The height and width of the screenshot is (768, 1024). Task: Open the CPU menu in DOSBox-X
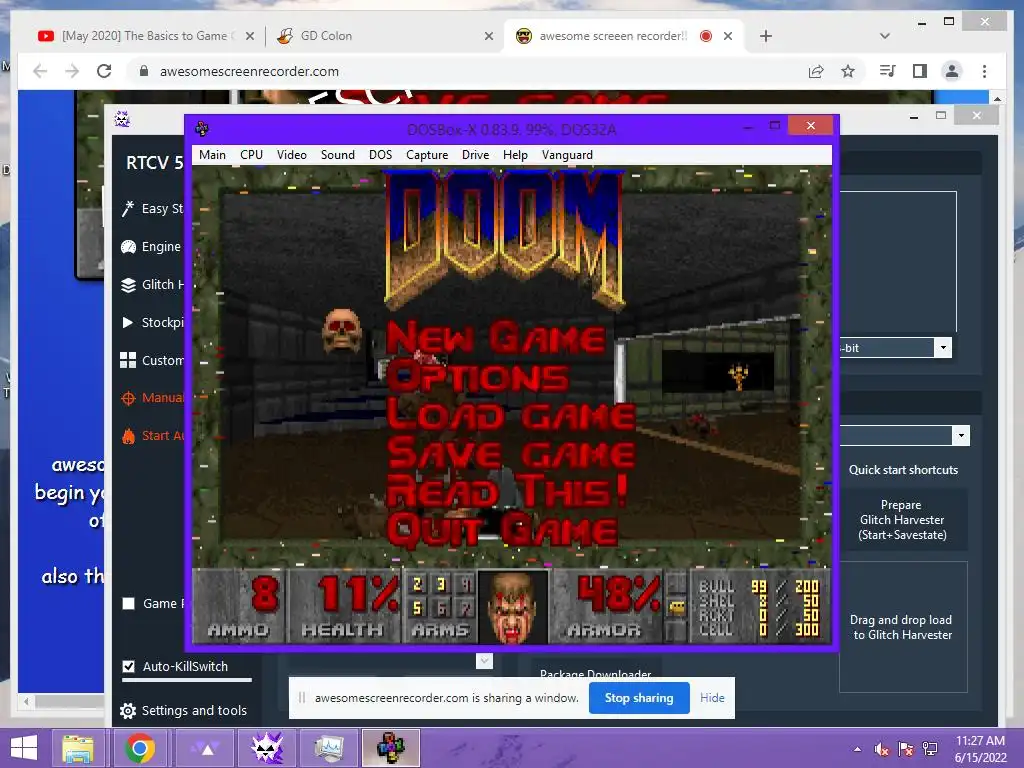[251, 155]
